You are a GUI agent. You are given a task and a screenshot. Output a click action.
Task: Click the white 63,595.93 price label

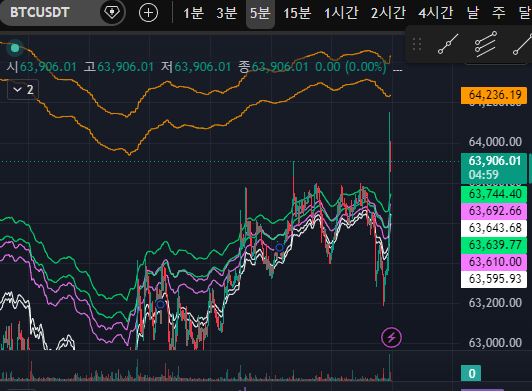point(494,279)
